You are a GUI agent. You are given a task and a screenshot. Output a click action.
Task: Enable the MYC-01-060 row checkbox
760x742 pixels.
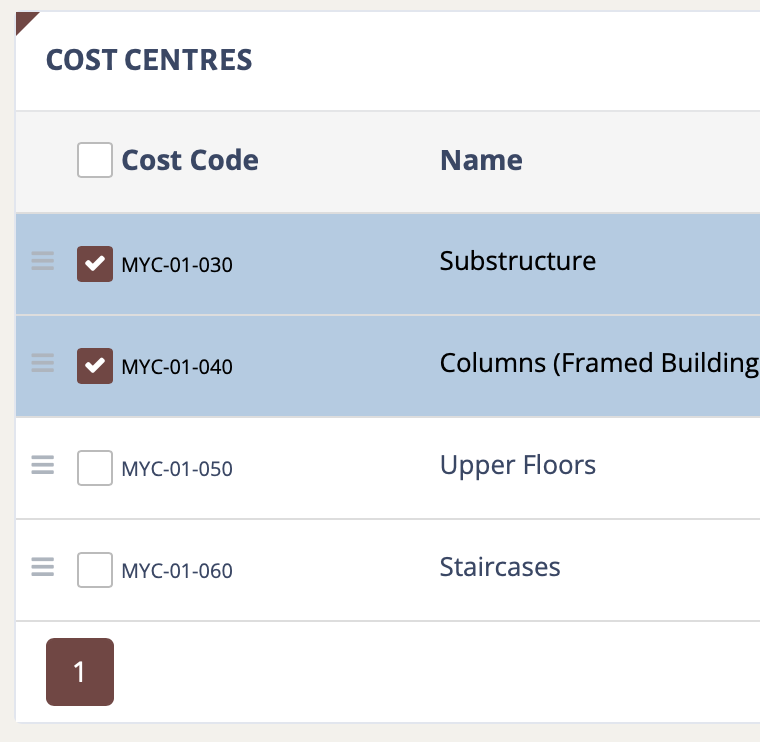[x=95, y=570]
